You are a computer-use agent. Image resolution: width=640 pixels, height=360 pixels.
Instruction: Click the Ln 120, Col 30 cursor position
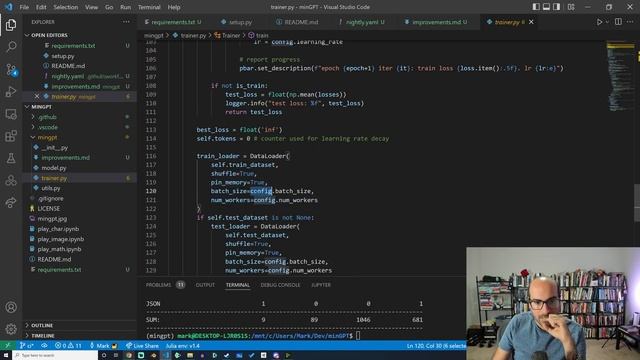[x=436, y=346]
